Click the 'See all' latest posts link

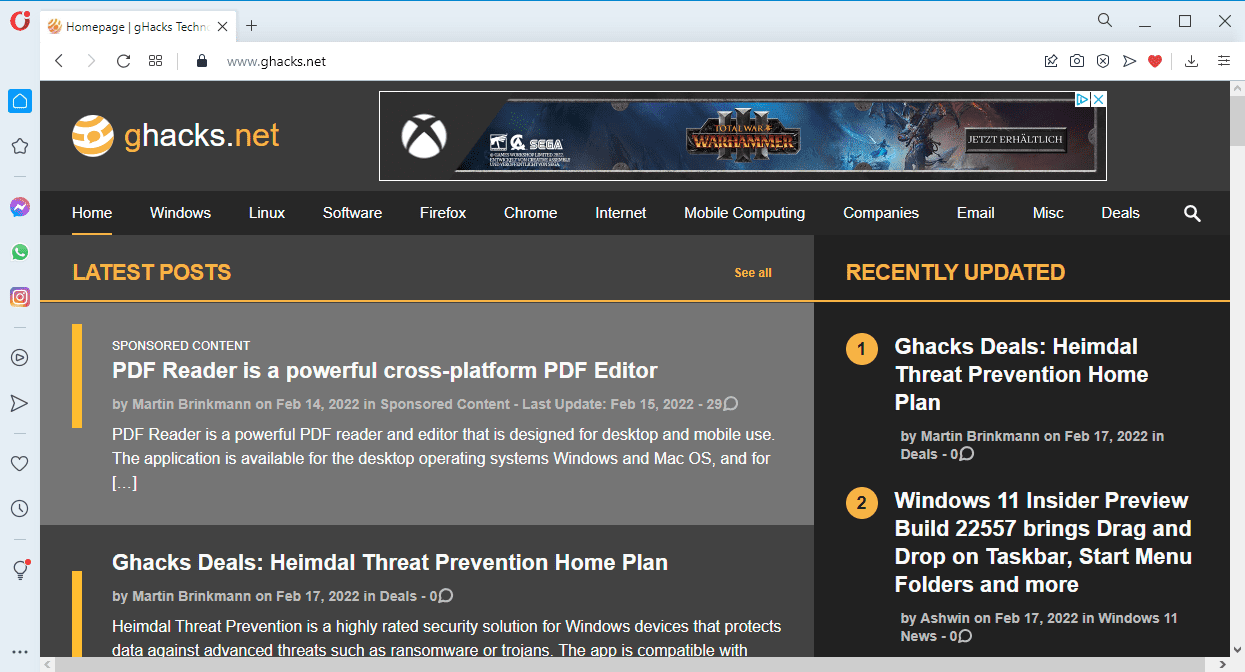coord(752,273)
